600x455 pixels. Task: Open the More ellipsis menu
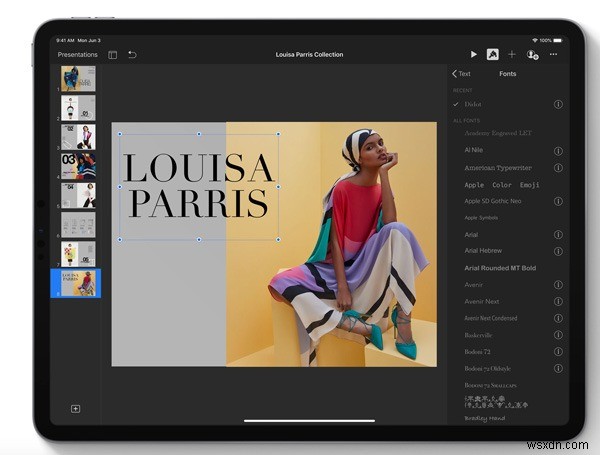point(553,54)
